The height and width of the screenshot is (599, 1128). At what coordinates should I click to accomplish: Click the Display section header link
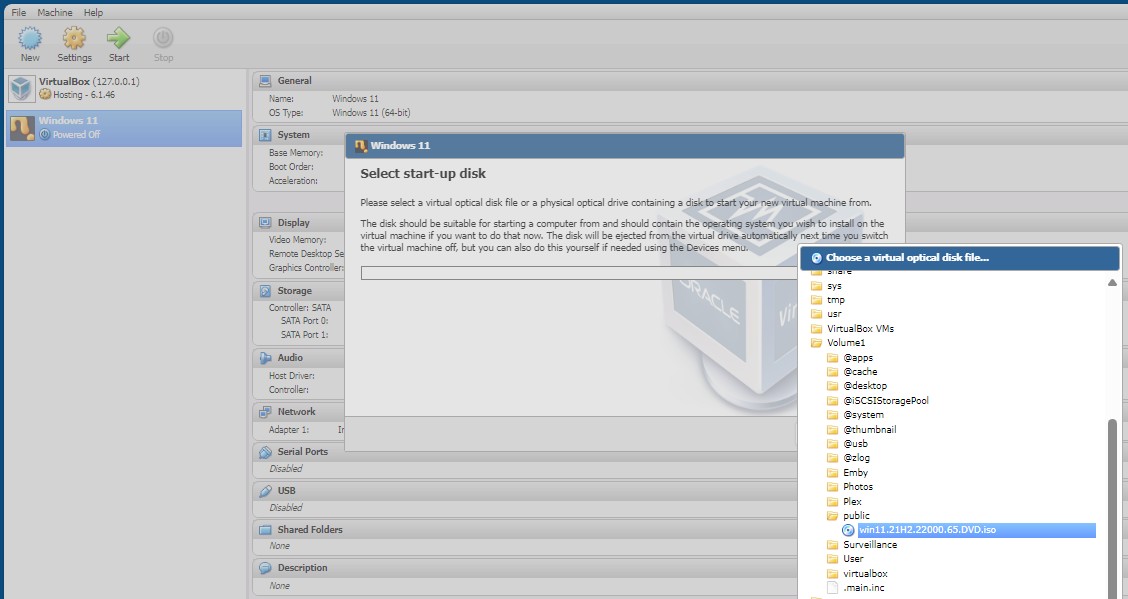[294, 222]
